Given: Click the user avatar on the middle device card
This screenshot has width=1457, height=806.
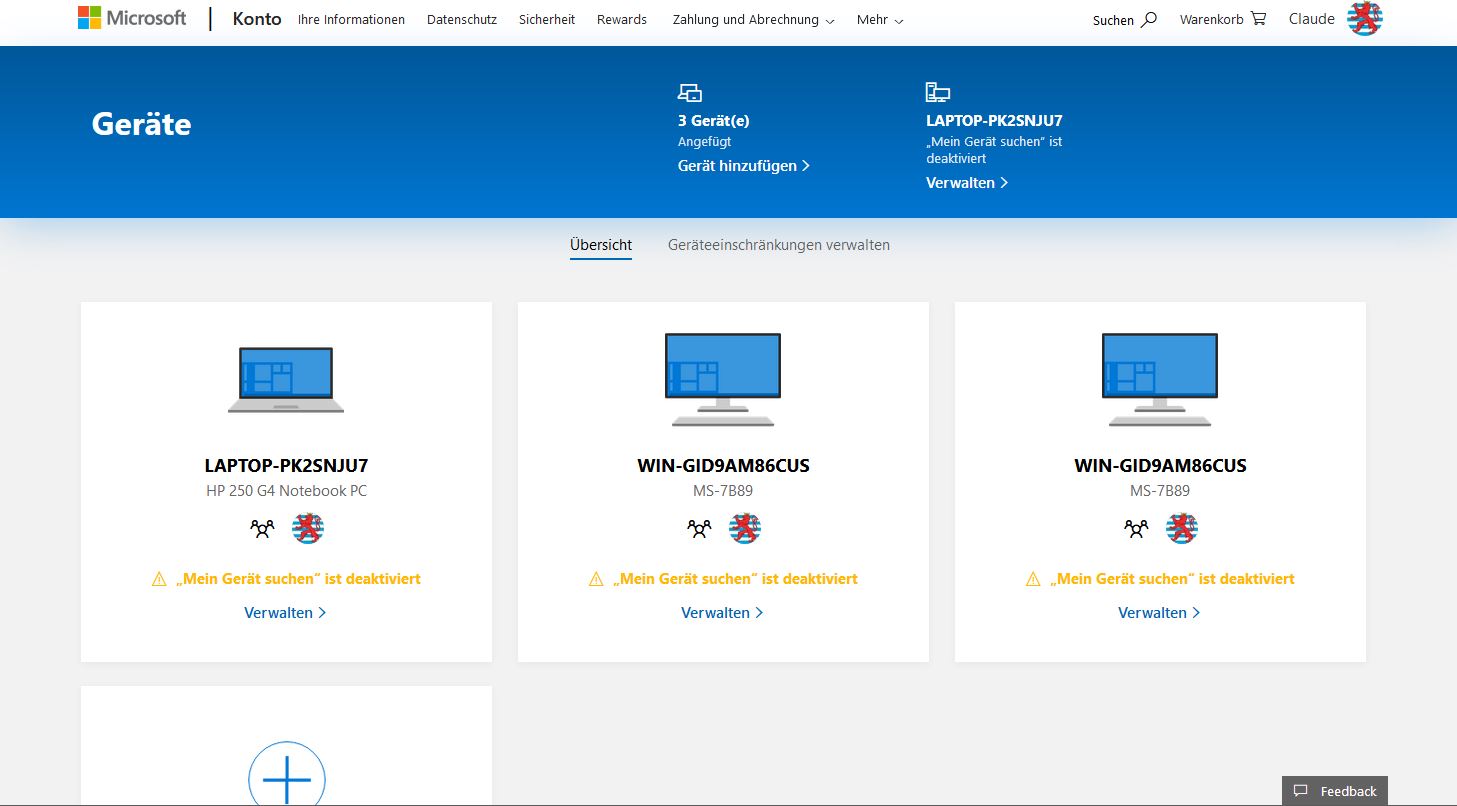Looking at the screenshot, I should pyautogui.click(x=745, y=528).
